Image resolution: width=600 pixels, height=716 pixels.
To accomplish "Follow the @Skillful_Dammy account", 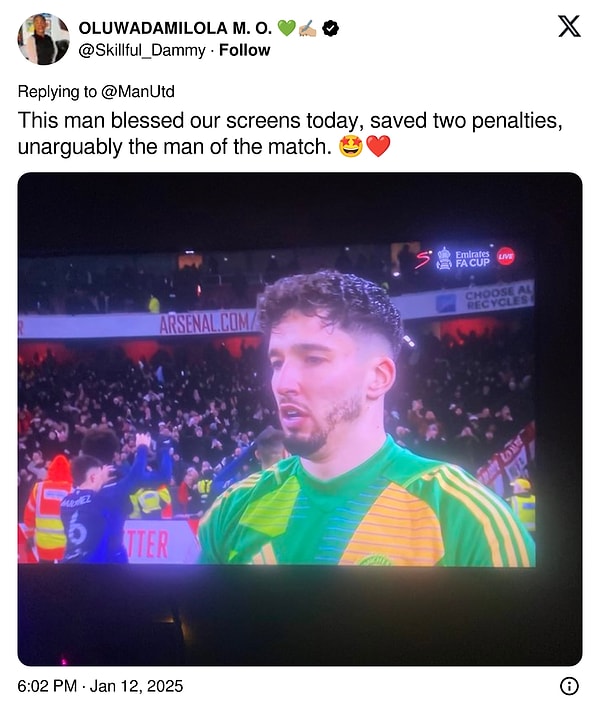I will [244, 50].
